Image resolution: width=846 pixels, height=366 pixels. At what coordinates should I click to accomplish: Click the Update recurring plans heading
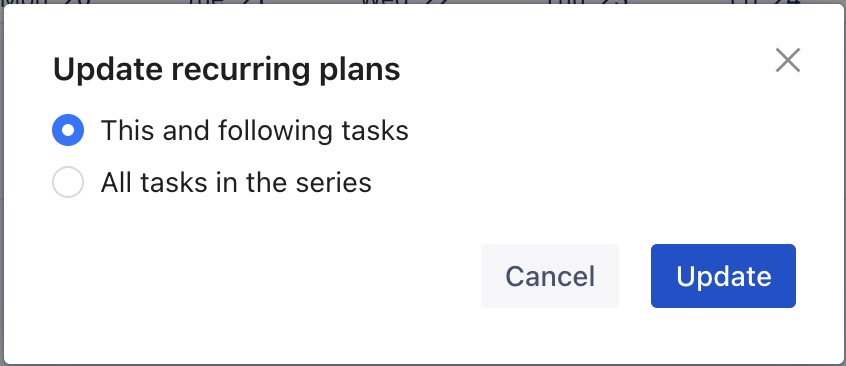[x=227, y=70]
